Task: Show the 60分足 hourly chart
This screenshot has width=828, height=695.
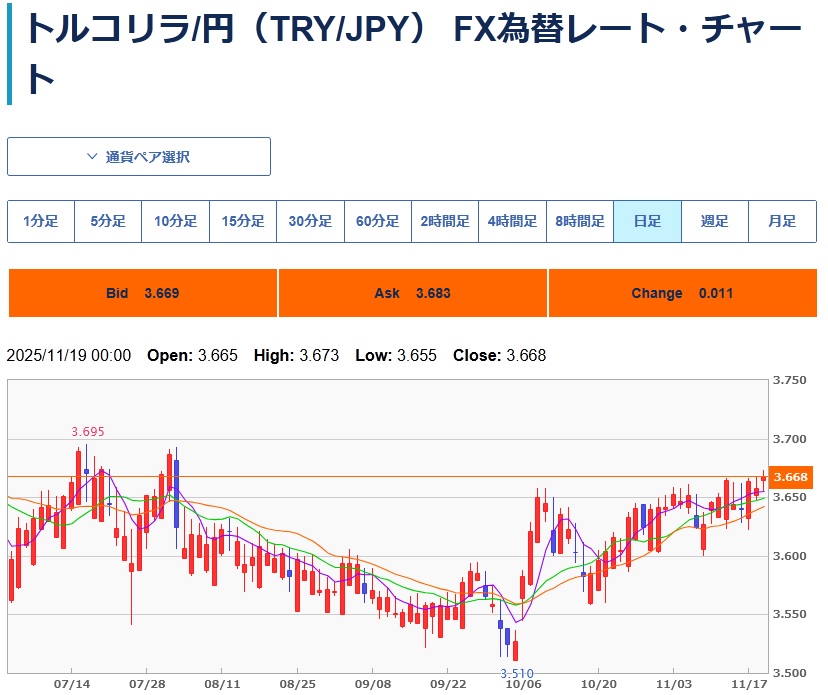Action: point(377,222)
